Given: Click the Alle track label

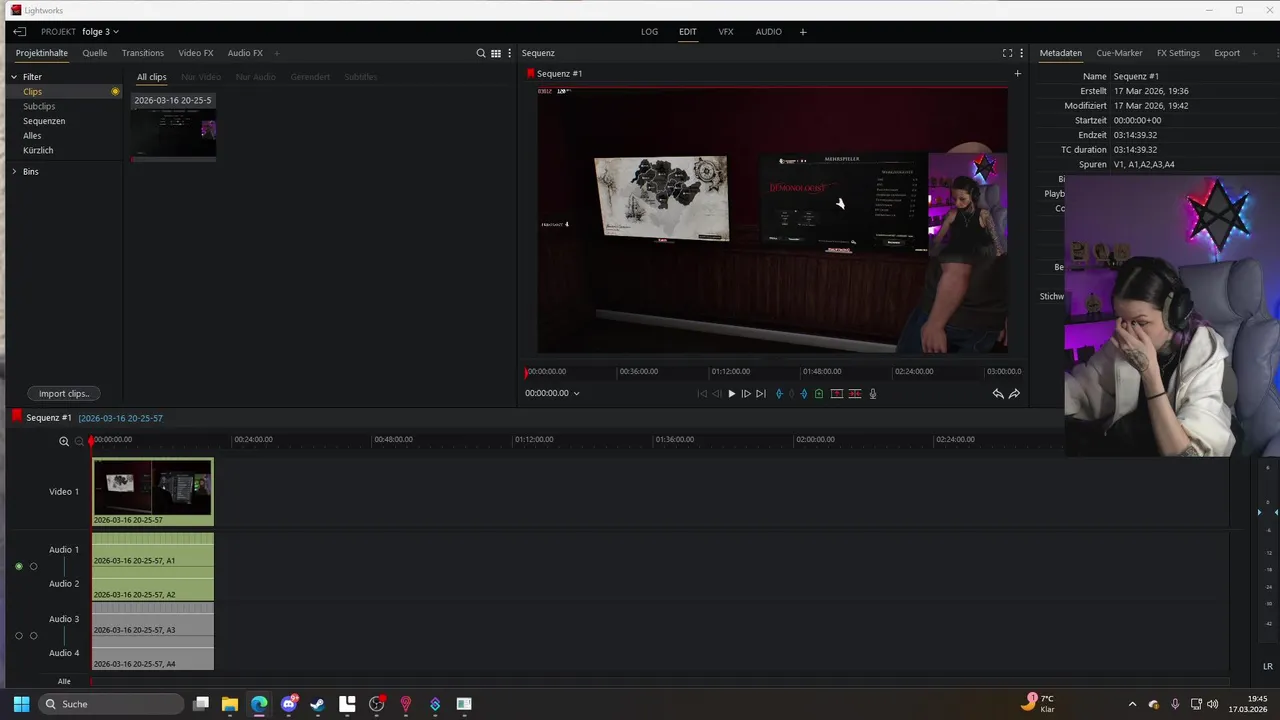Looking at the screenshot, I should (x=64, y=682).
